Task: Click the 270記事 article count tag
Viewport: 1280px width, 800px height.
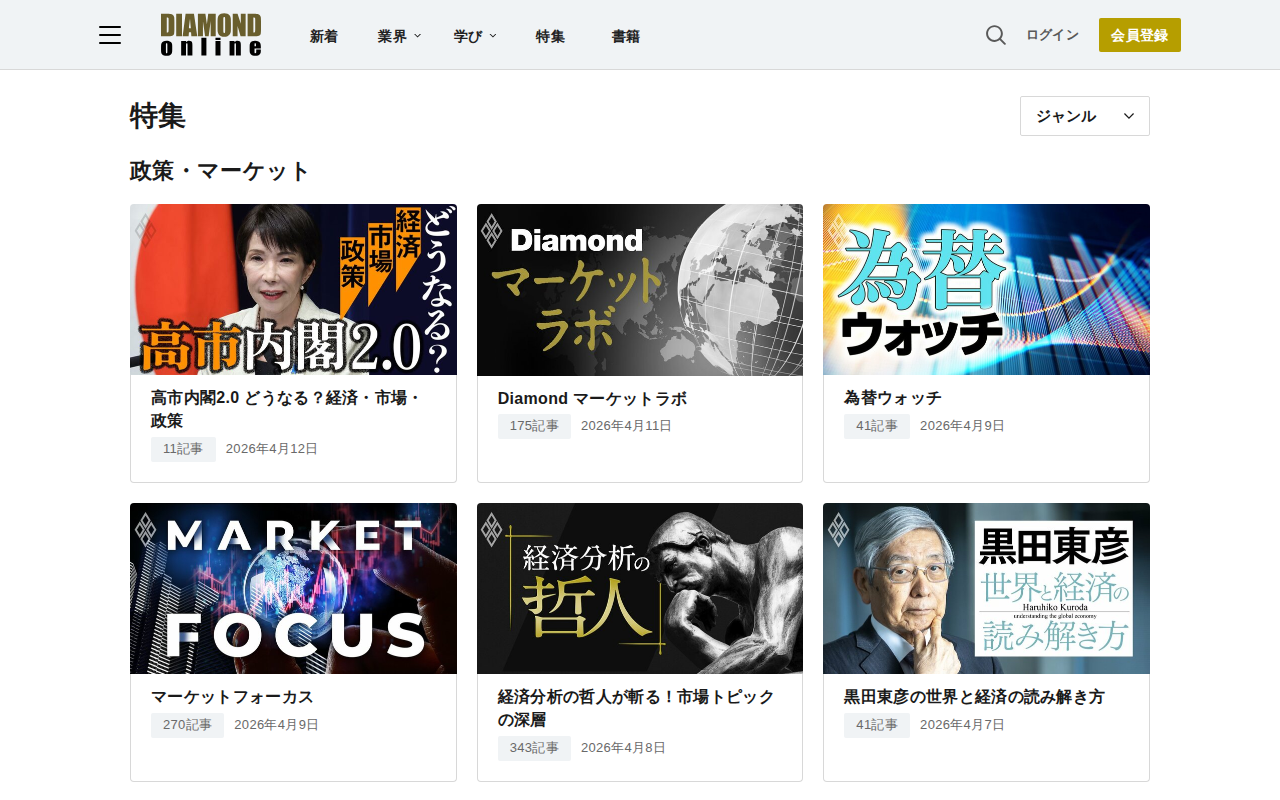Action: (187, 725)
